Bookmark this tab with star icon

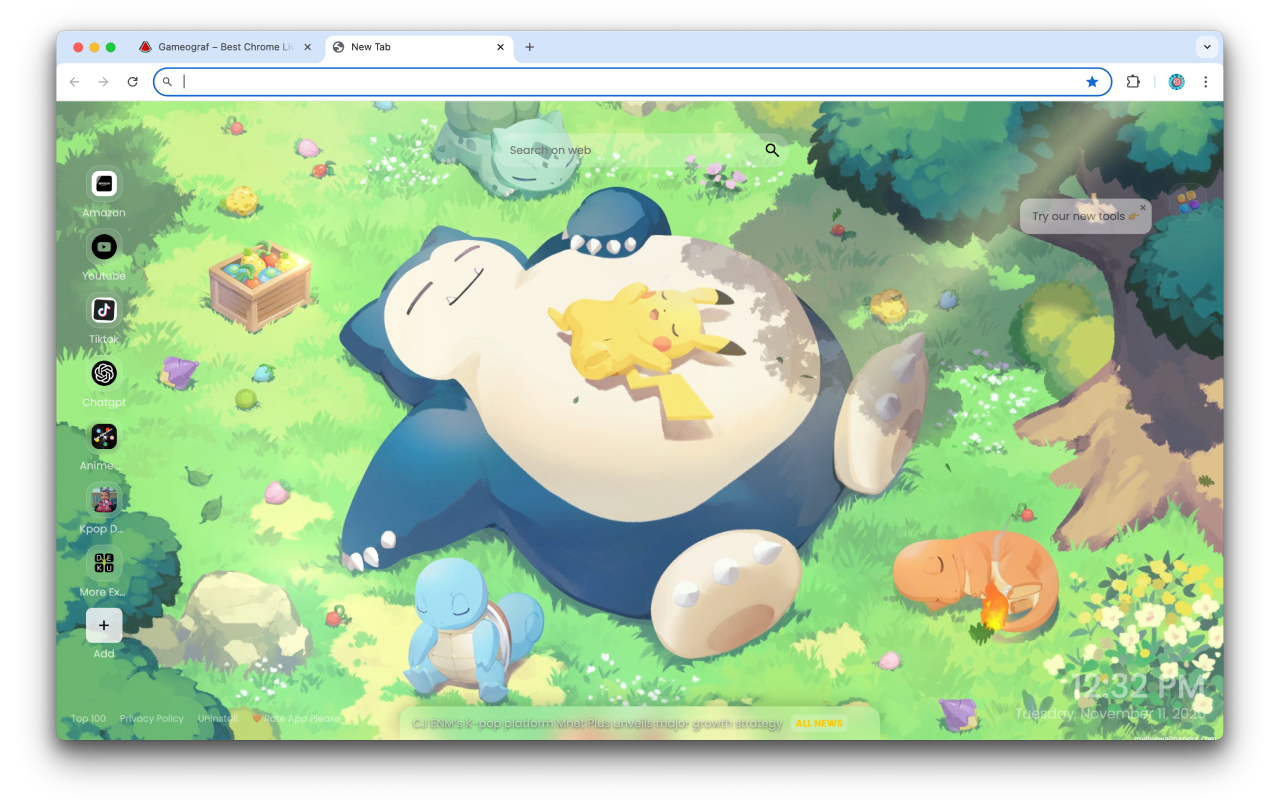pos(1092,82)
